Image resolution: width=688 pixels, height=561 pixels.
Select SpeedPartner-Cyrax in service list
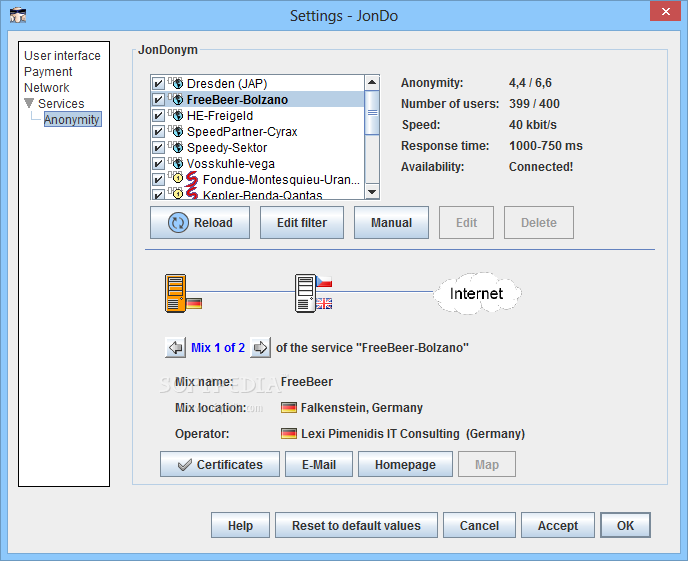tap(242, 132)
